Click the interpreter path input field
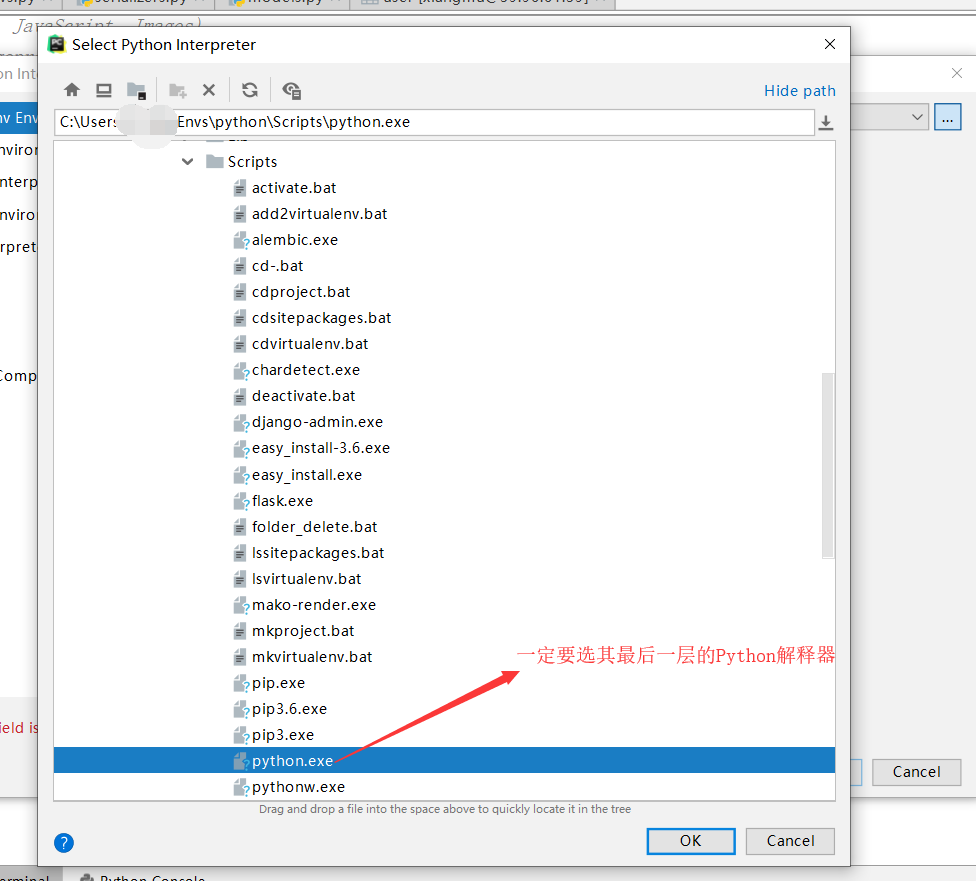Screen dimensions: 976x881 pyautogui.click(x=450, y=121)
